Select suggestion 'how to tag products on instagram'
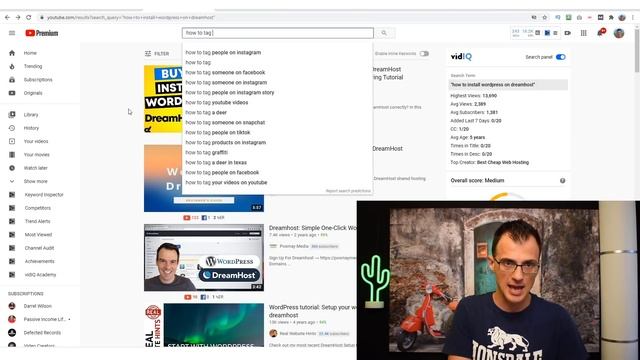Viewport: 640px width, 360px height. pos(278,142)
